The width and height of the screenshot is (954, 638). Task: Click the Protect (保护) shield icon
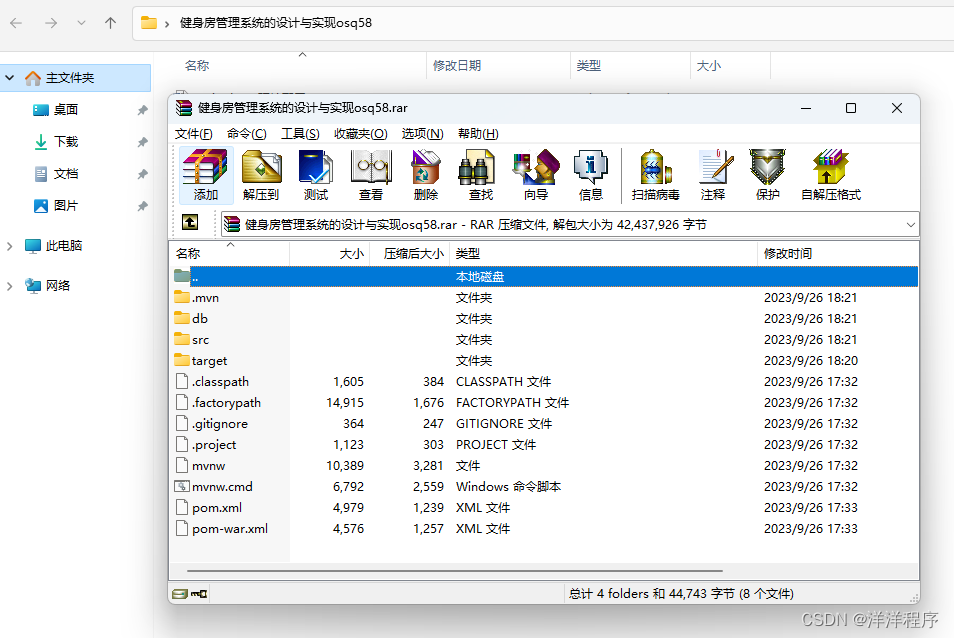pyautogui.click(x=768, y=175)
